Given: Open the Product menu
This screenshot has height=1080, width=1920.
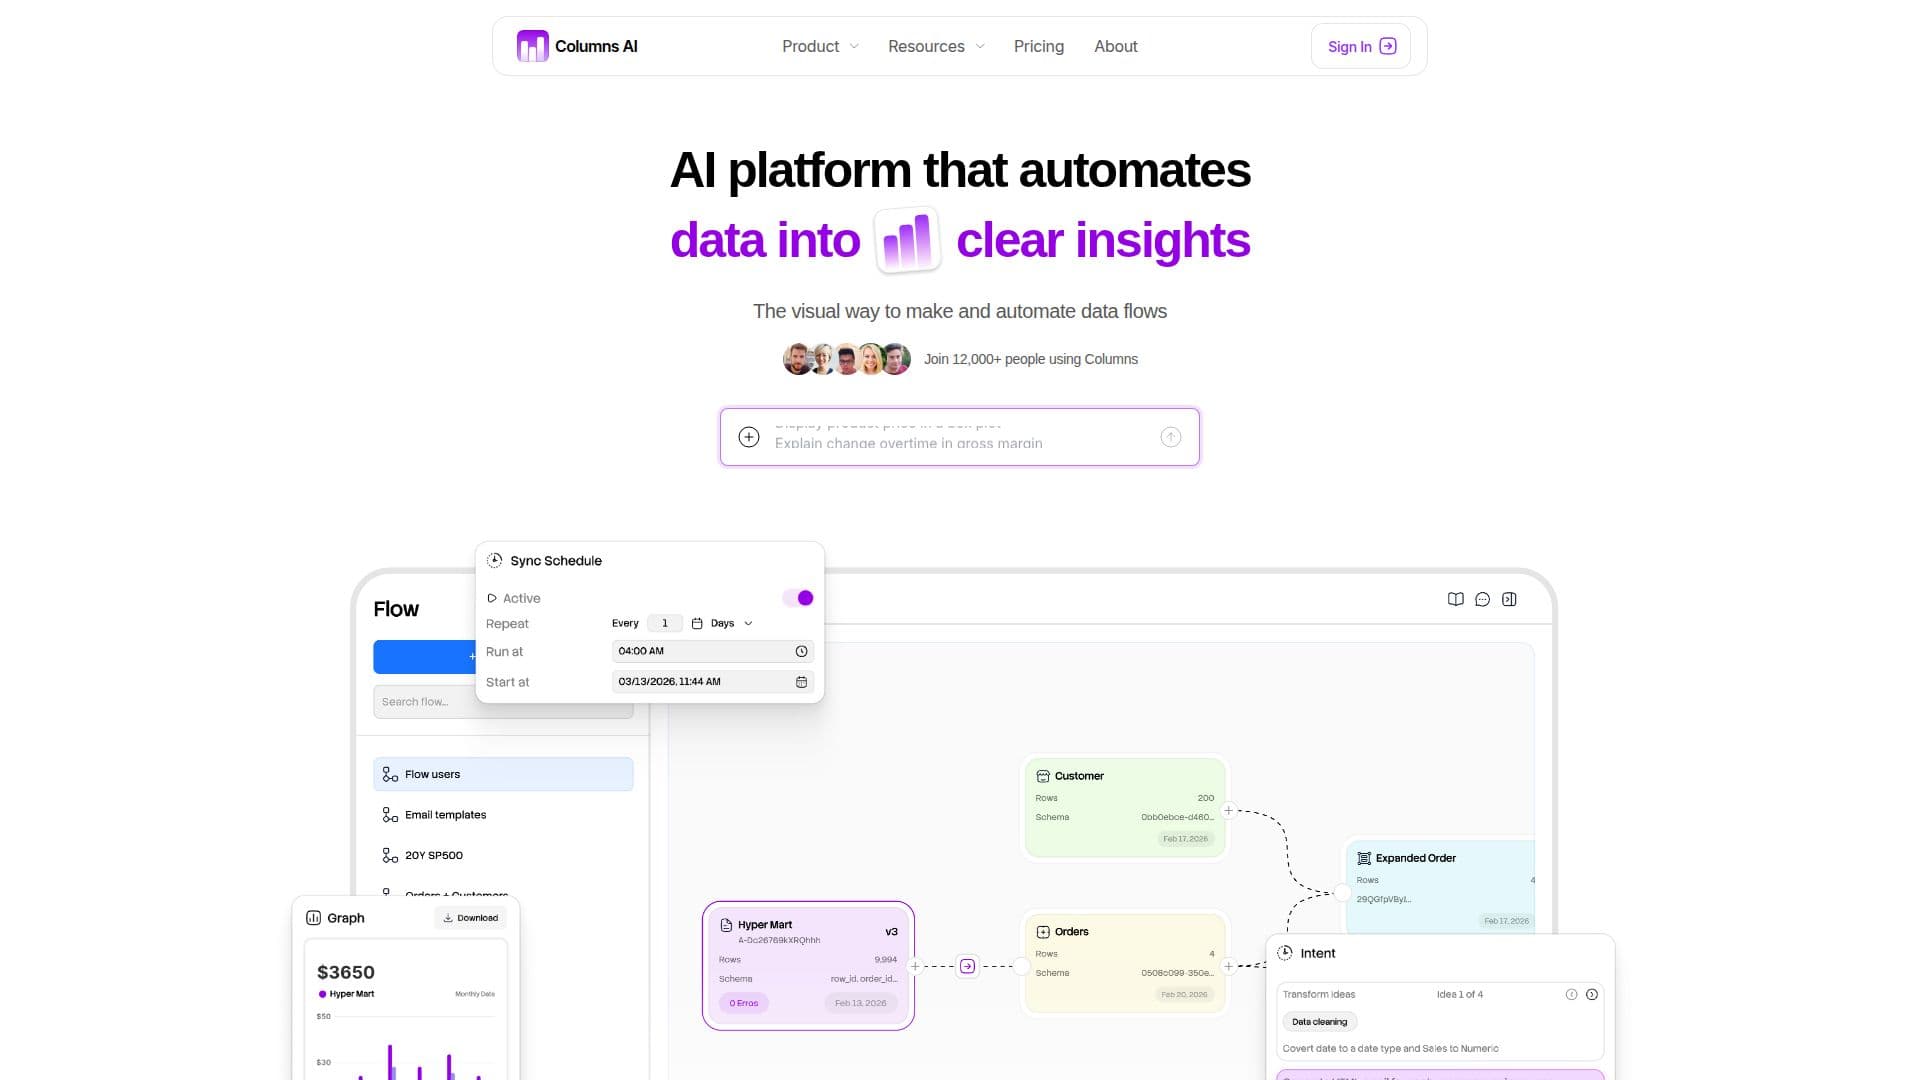Looking at the screenshot, I should [x=820, y=46].
